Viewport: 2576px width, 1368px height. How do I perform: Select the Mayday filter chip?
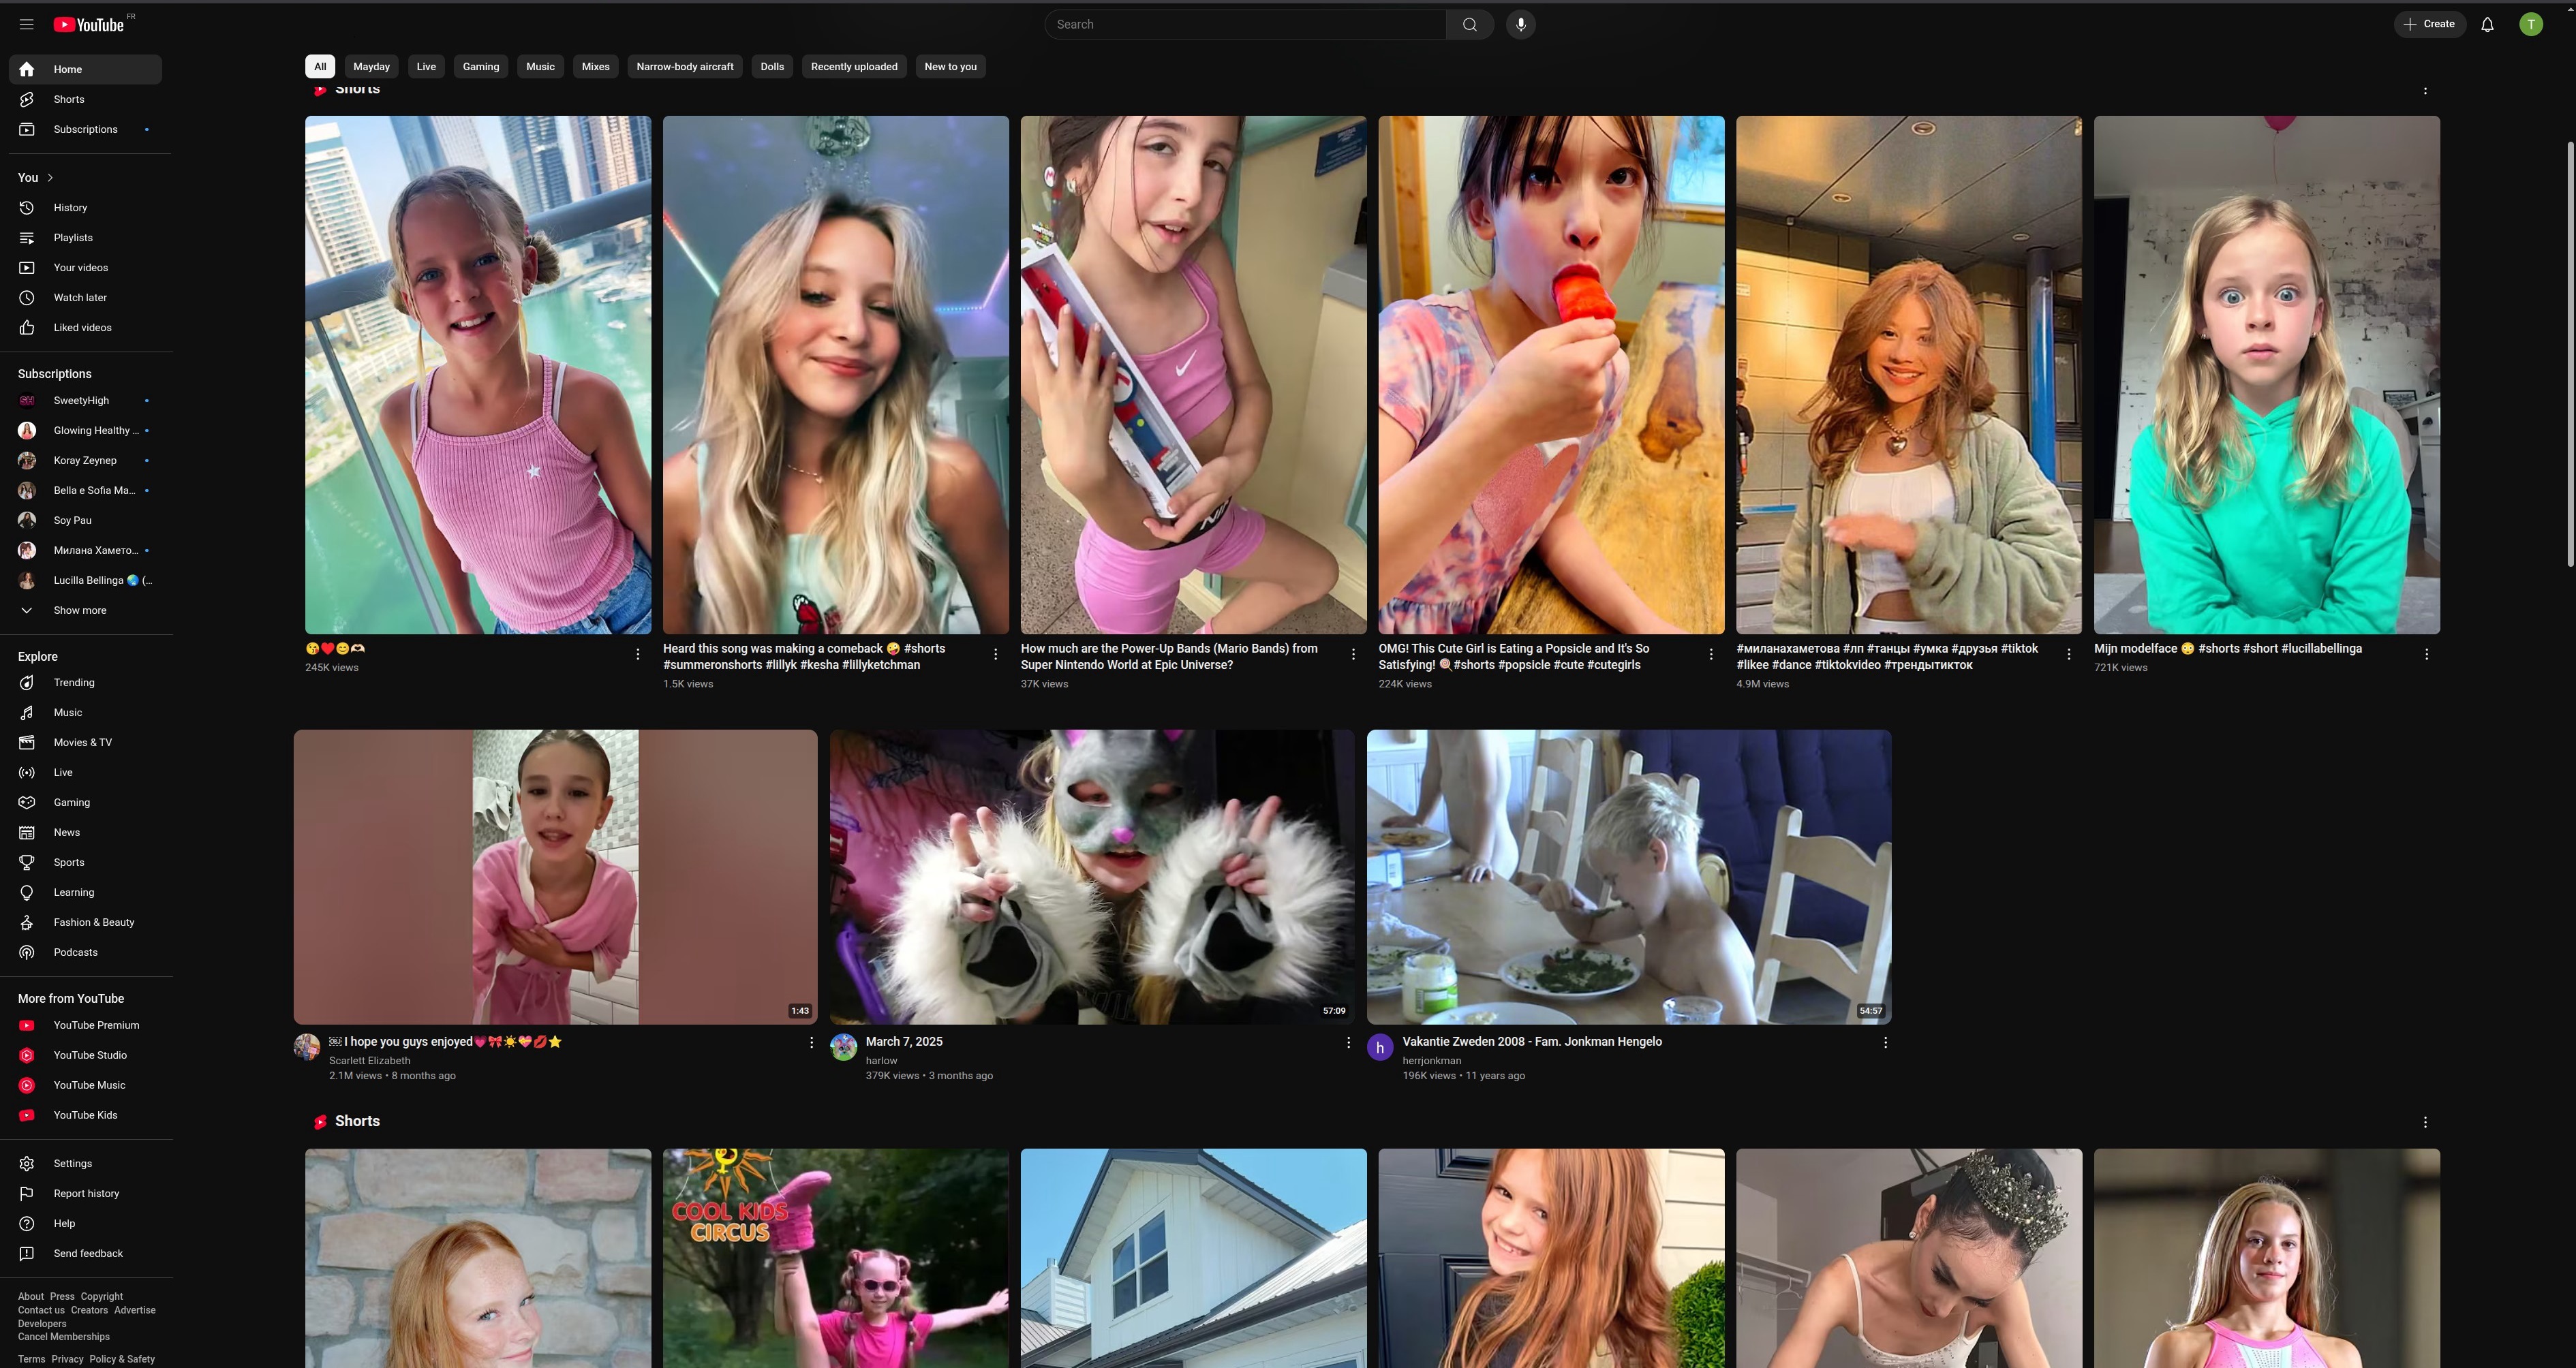(371, 67)
